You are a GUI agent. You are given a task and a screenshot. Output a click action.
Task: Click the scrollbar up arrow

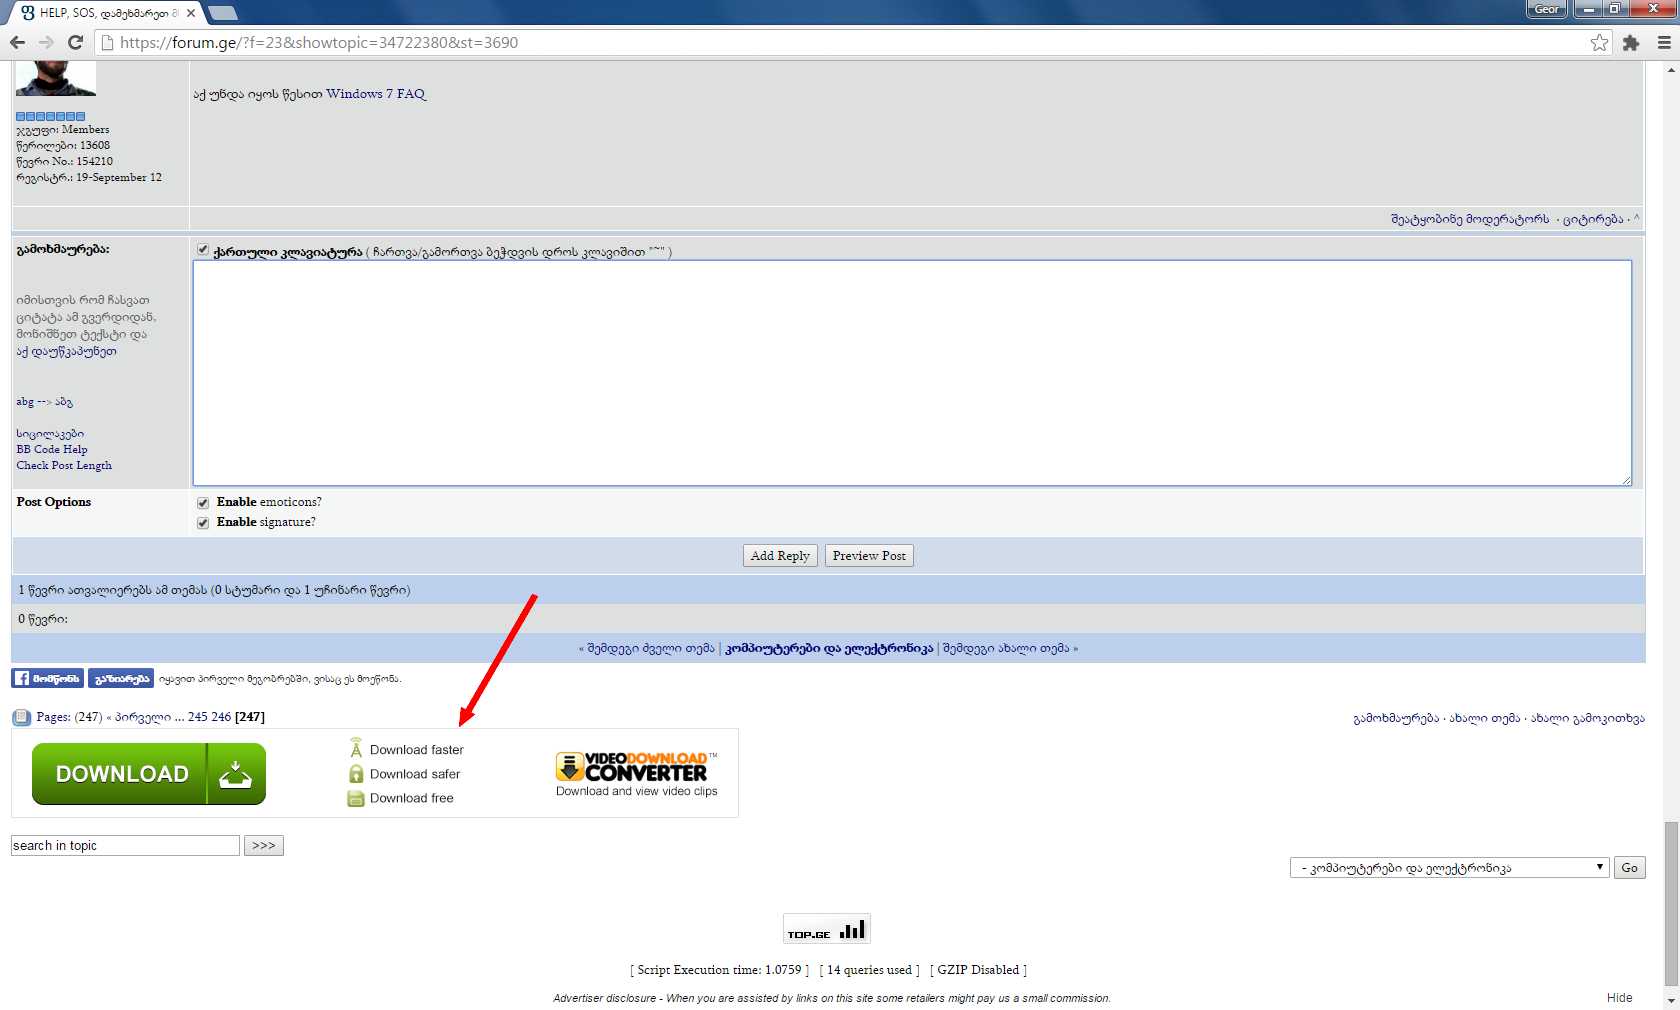(x=1671, y=69)
